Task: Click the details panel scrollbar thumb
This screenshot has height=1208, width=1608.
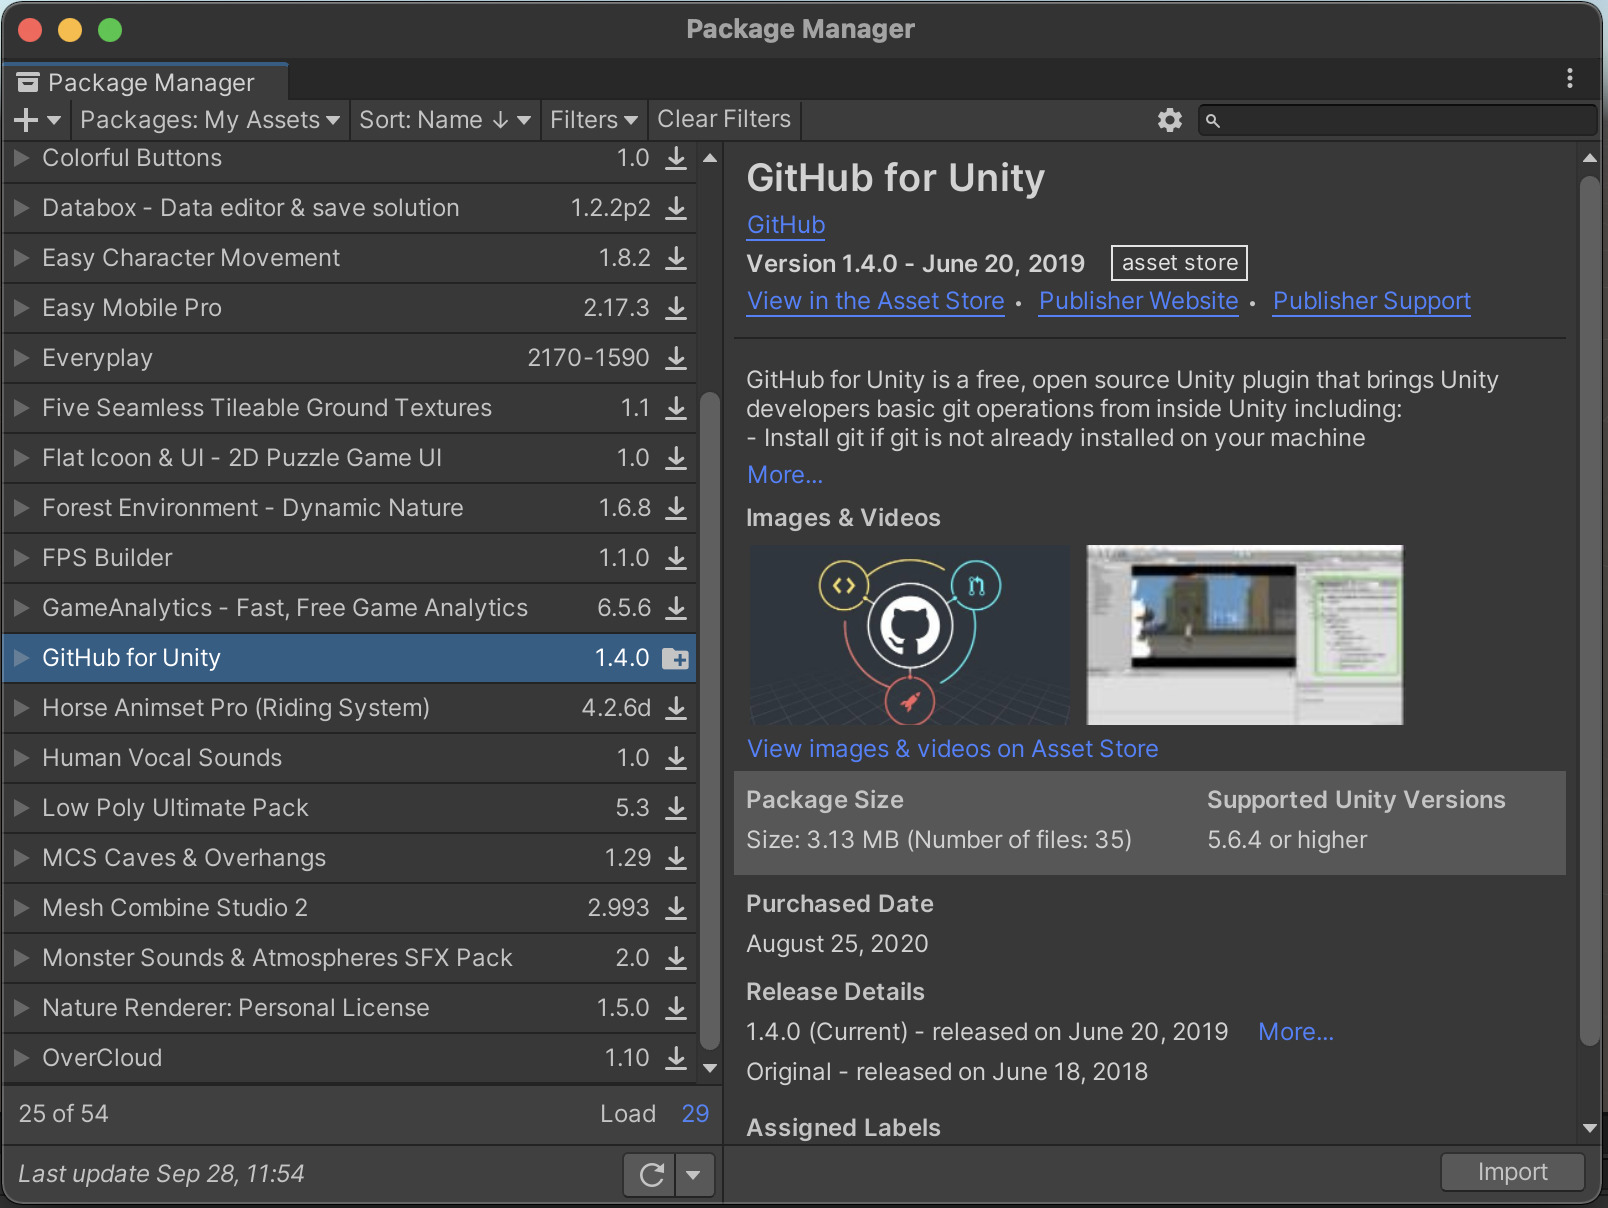Action: click(x=1589, y=610)
